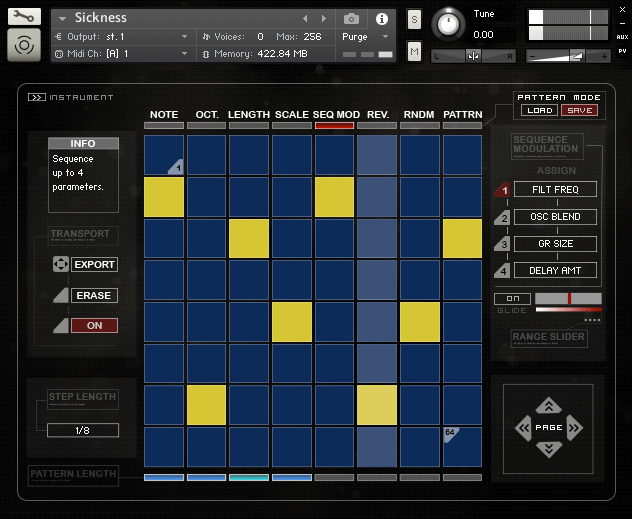Click the page down double-chevron arrow

pos(547,449)
